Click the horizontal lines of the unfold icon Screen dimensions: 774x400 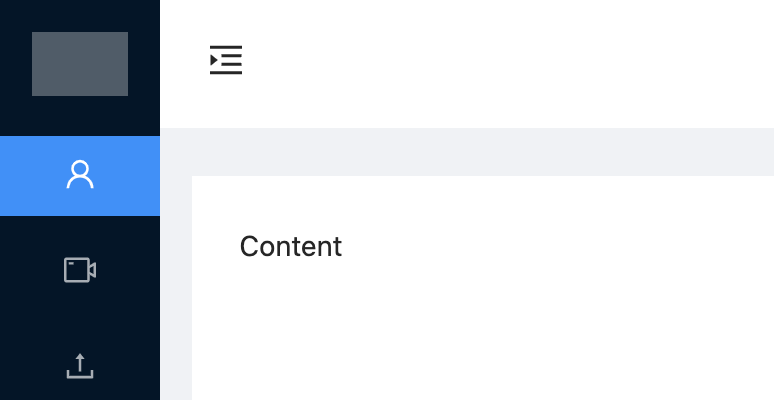[232, 60]
